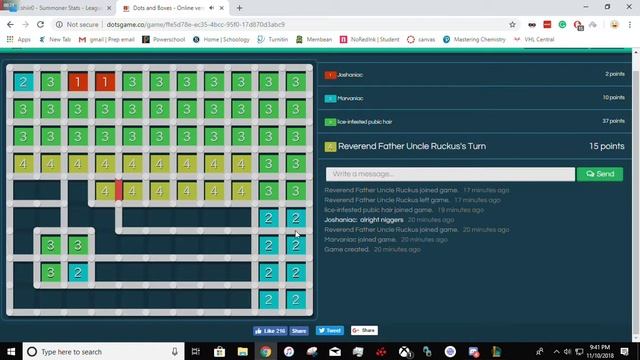Click the address bar URL

coord(196,24)
